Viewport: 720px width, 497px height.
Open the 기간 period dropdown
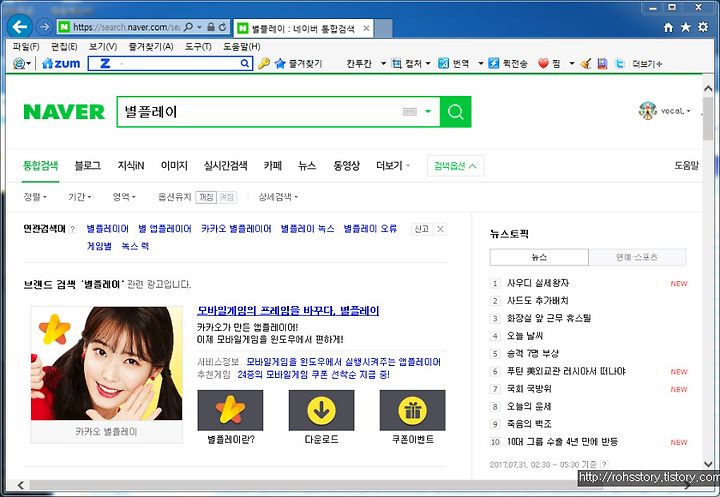pyautogui.click(x=79, y=197)
